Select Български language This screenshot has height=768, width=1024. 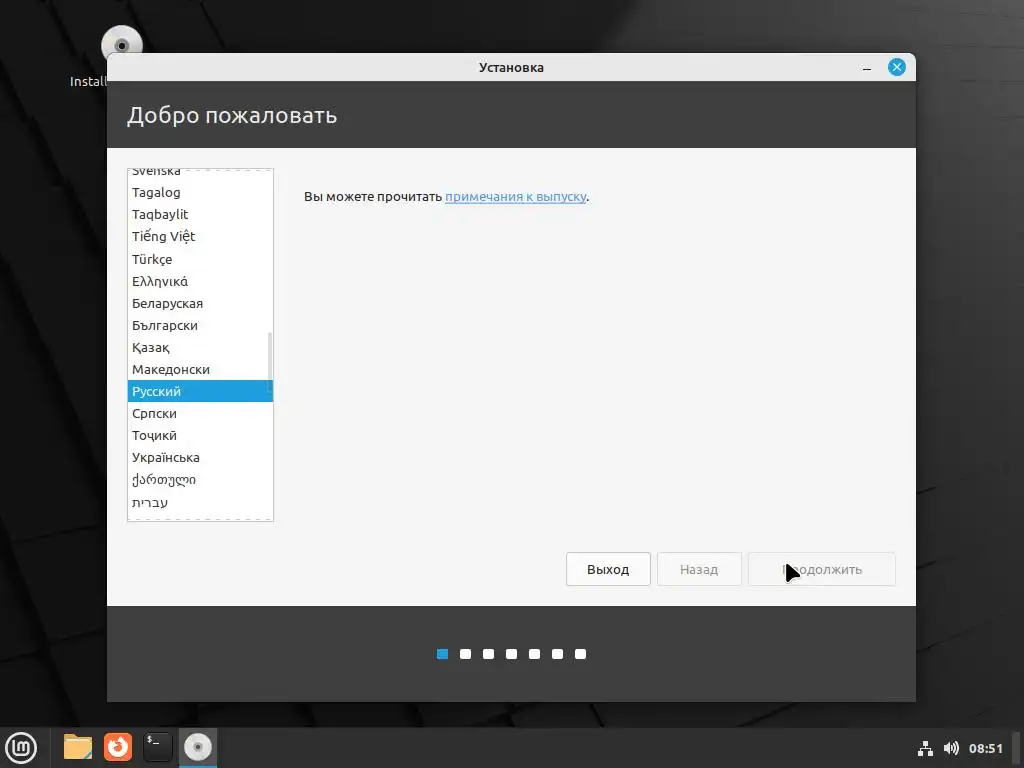[x=200, y=326]
